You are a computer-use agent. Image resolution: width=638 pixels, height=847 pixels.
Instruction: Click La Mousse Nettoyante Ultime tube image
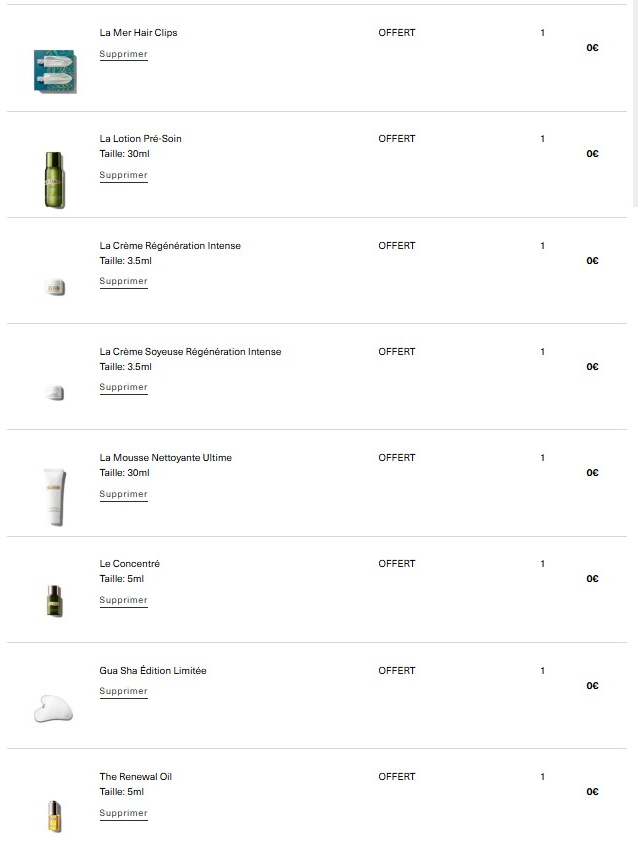[54, 497]
